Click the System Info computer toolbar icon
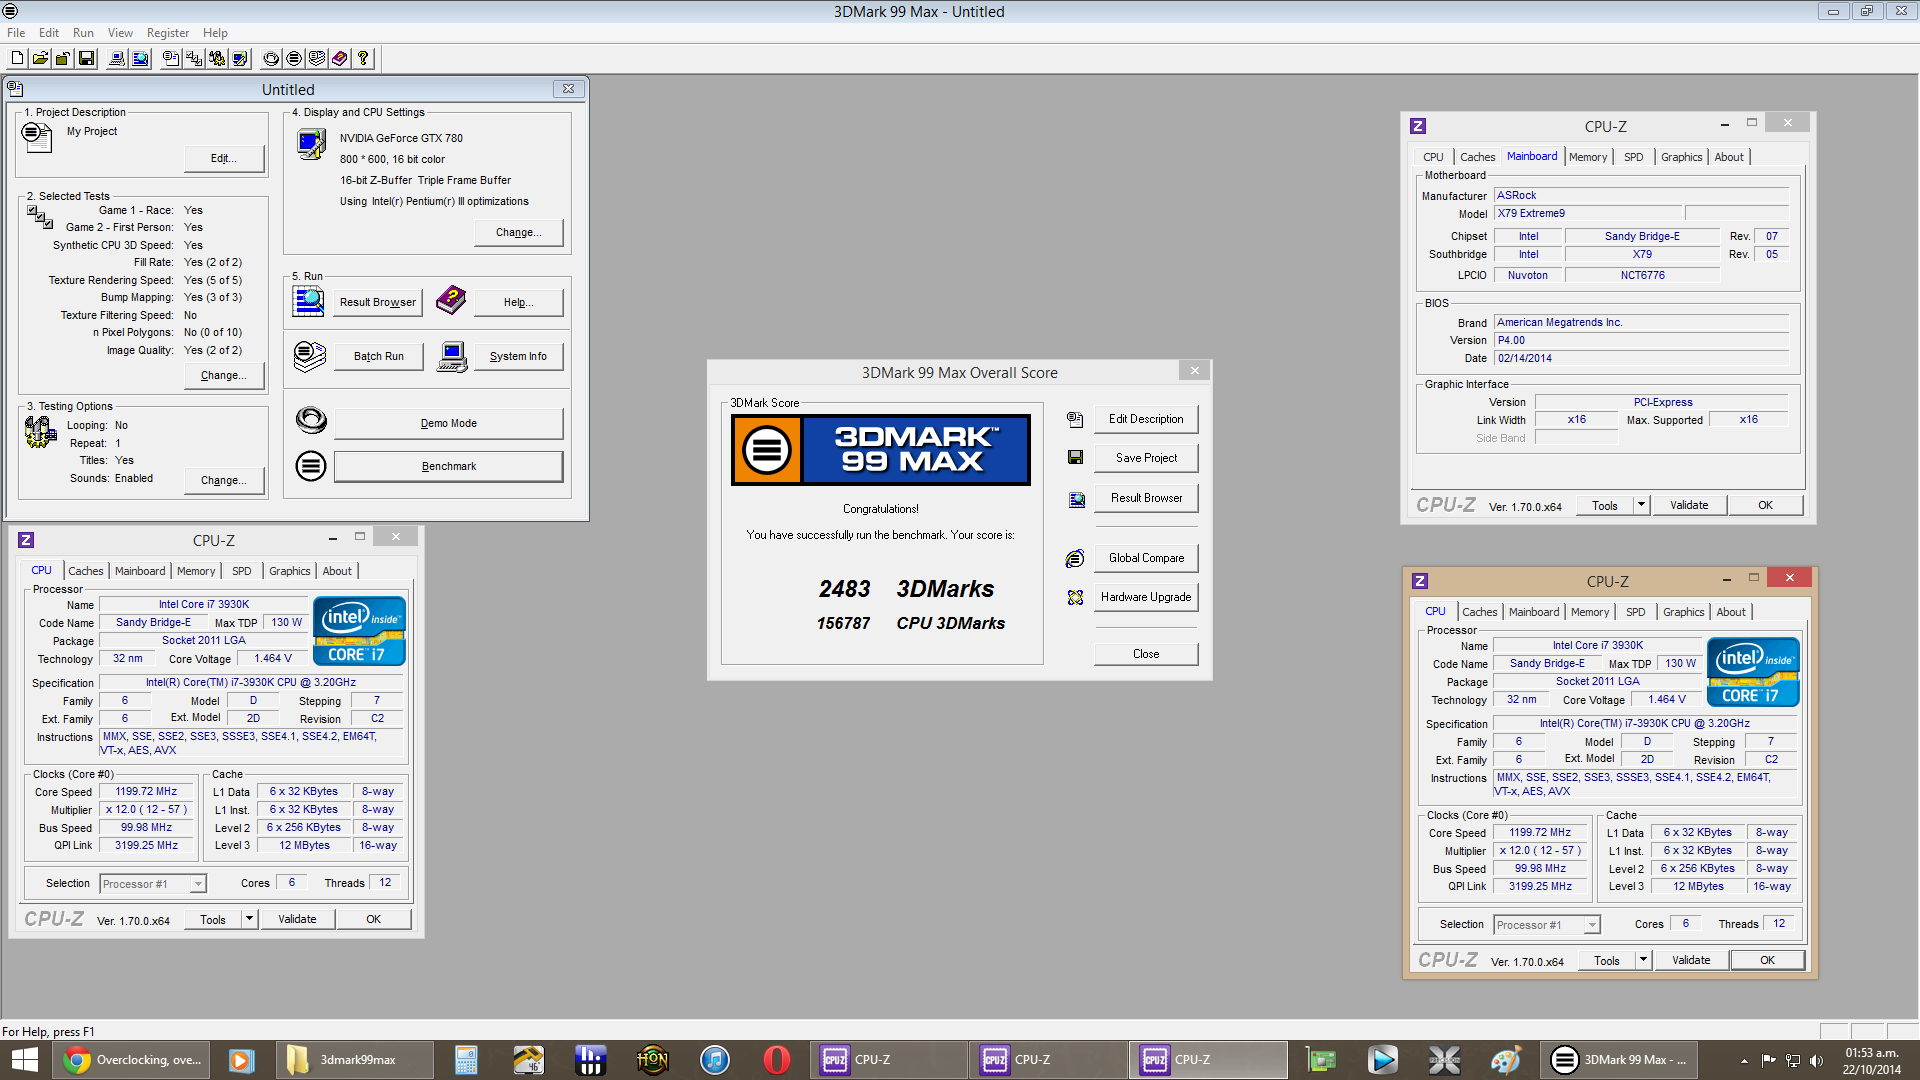 117,59
